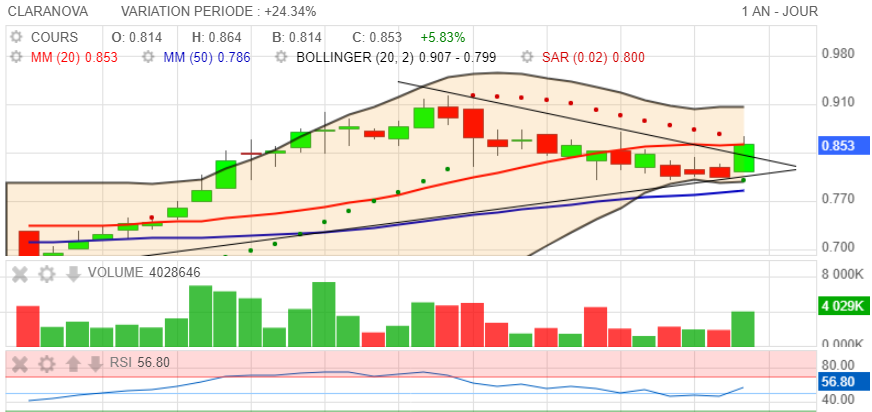Open settings gear next to COURS
Screen dimensions: 872x412
[17, 37]
